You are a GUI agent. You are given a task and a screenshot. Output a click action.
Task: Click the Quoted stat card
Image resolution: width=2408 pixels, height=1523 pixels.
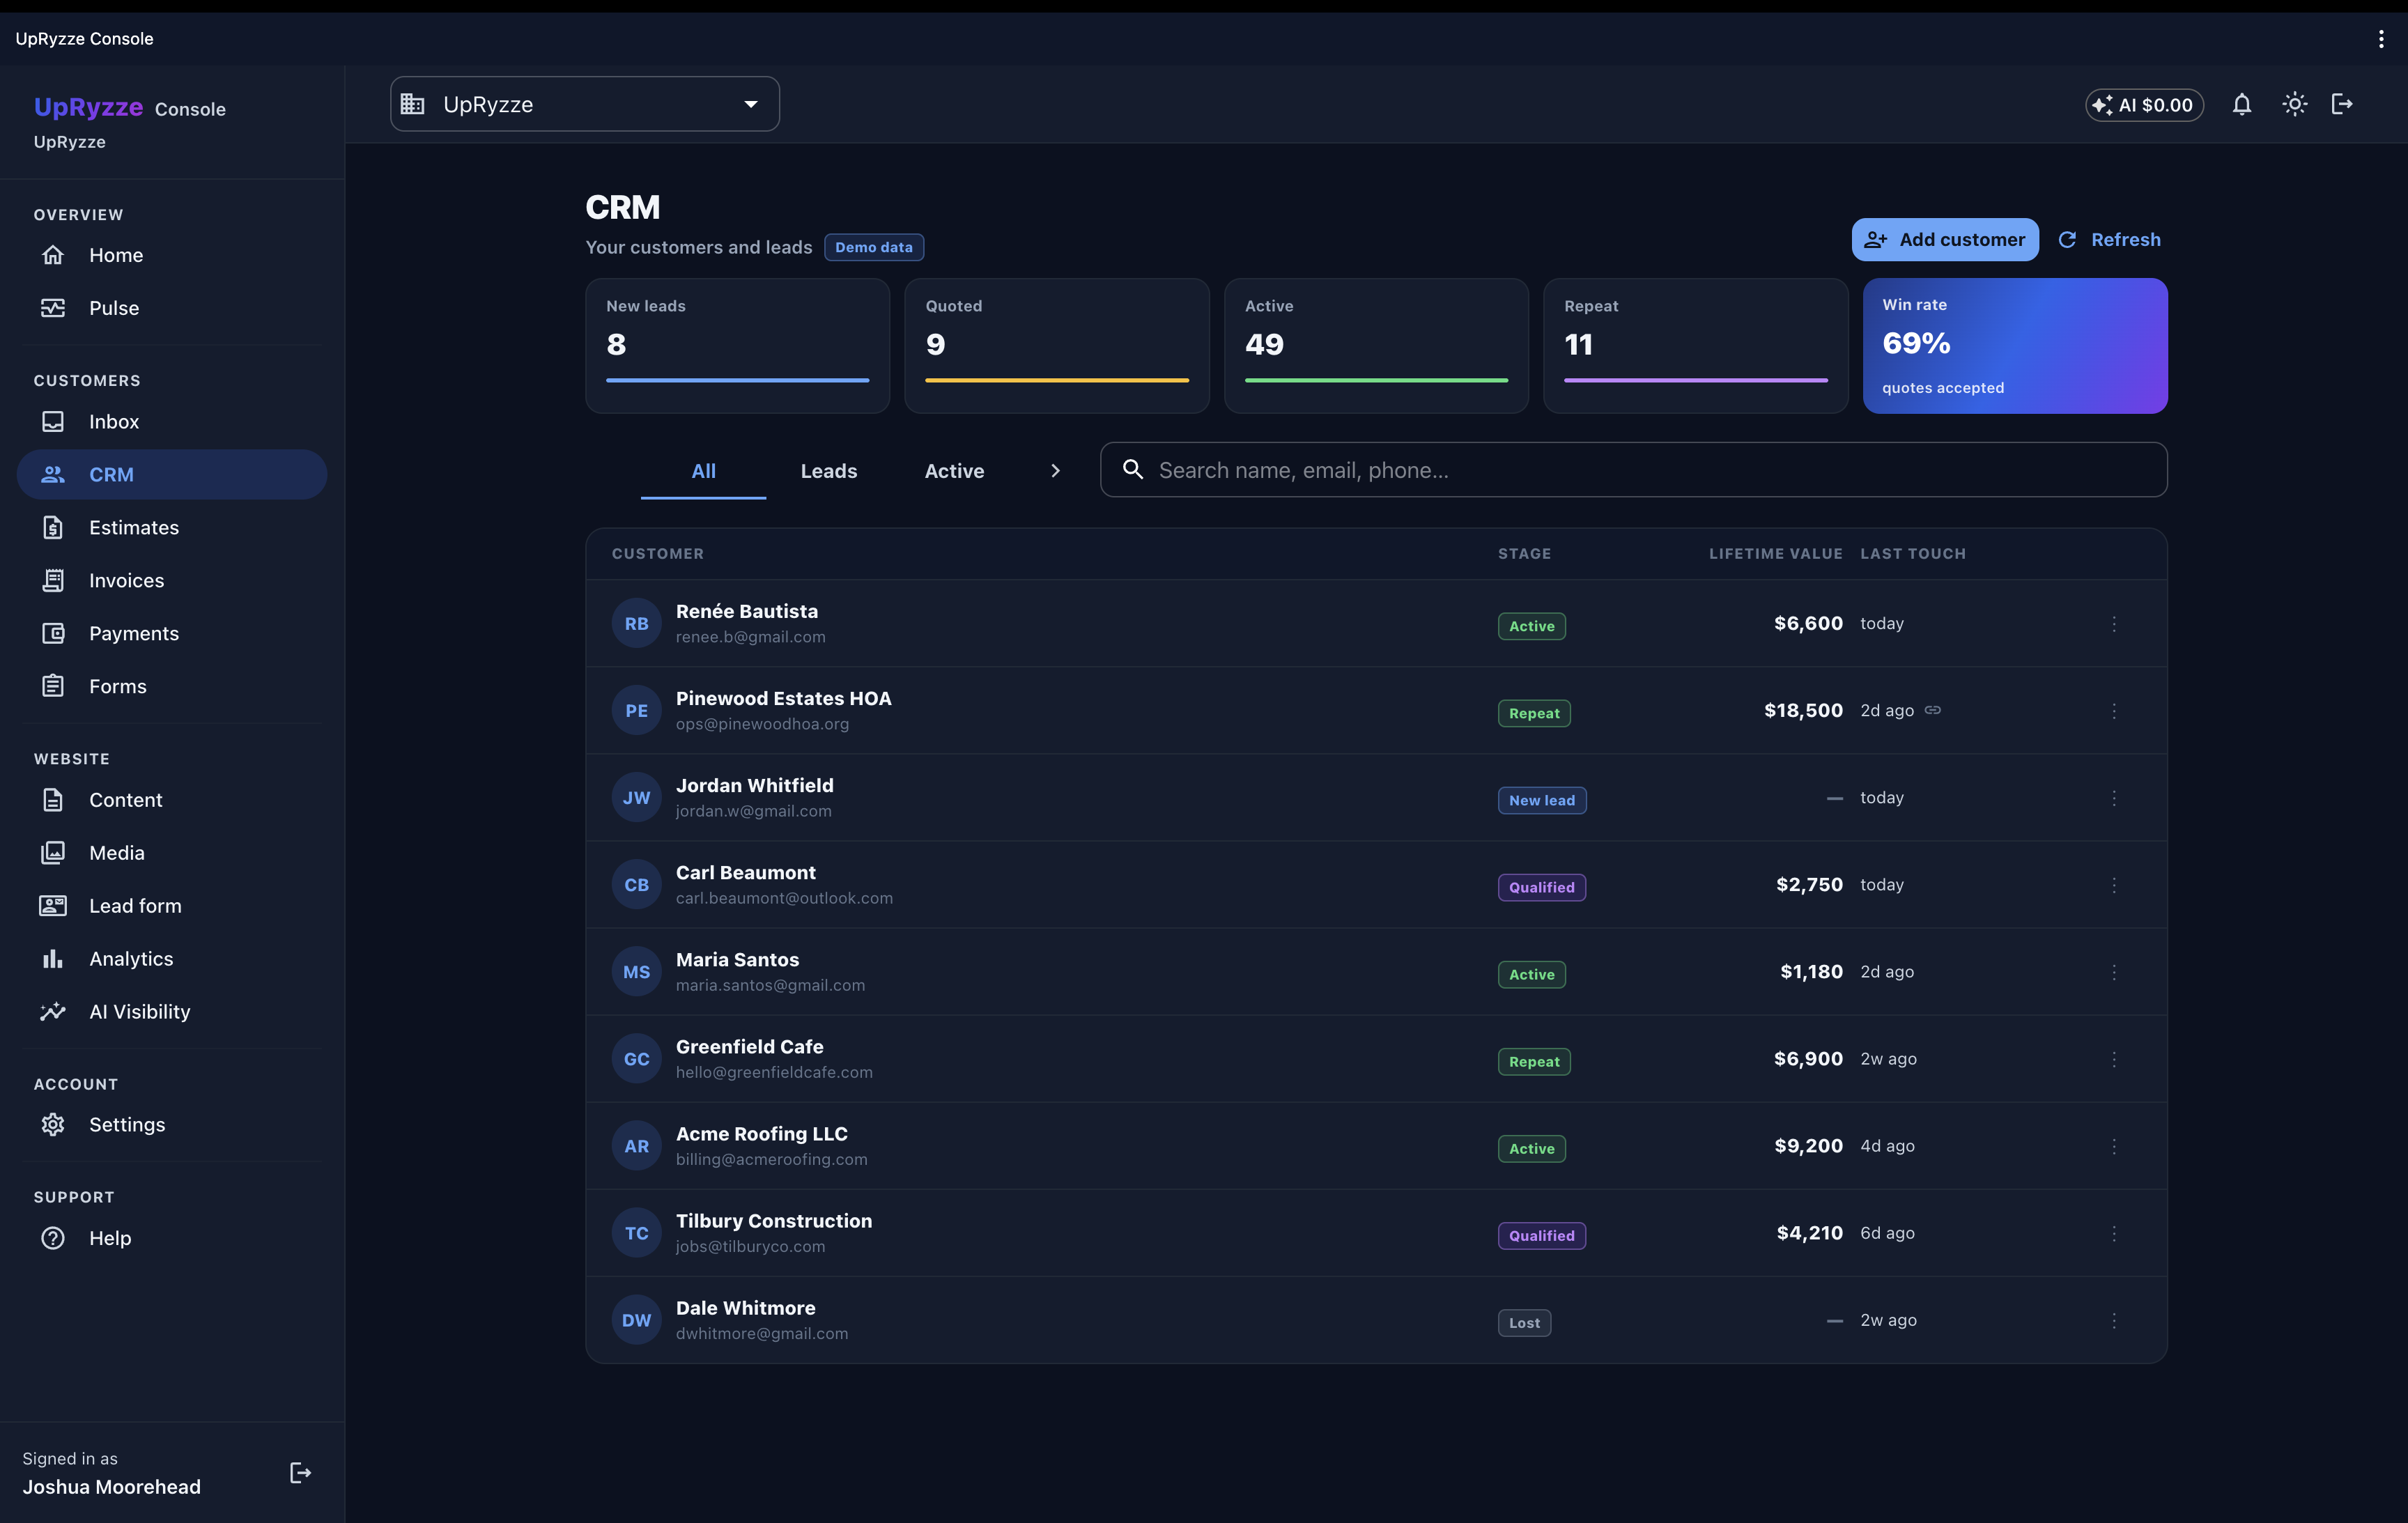[x=1057, y=346]
